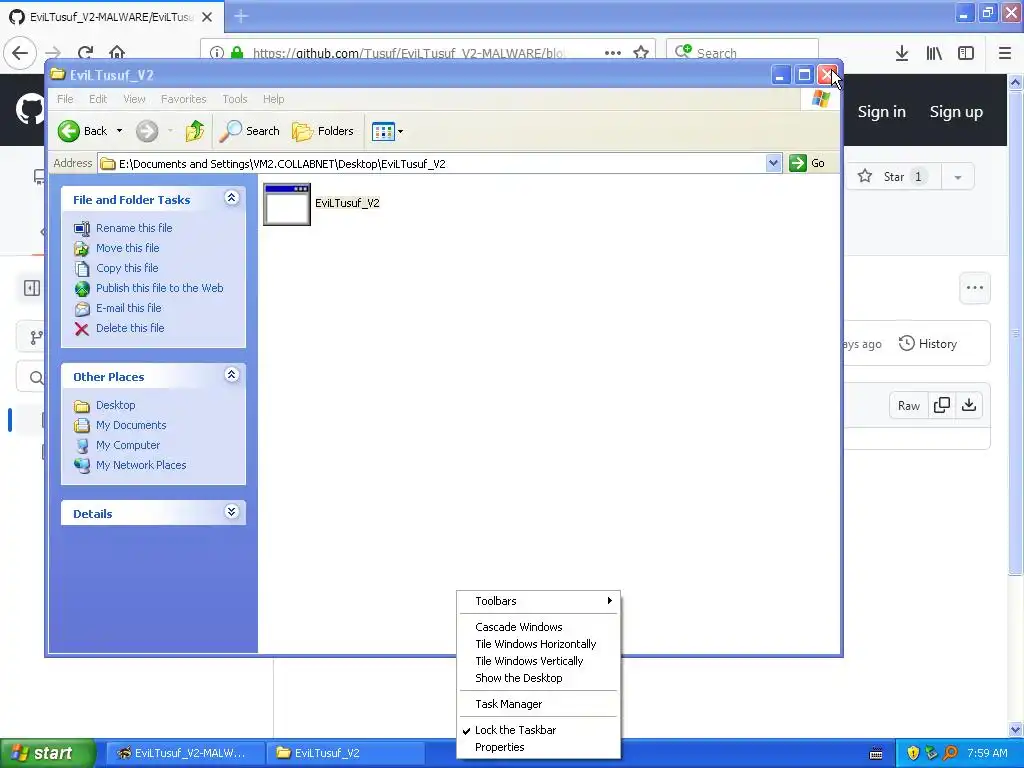Click the Raw button on GitHub

(908, 406)
